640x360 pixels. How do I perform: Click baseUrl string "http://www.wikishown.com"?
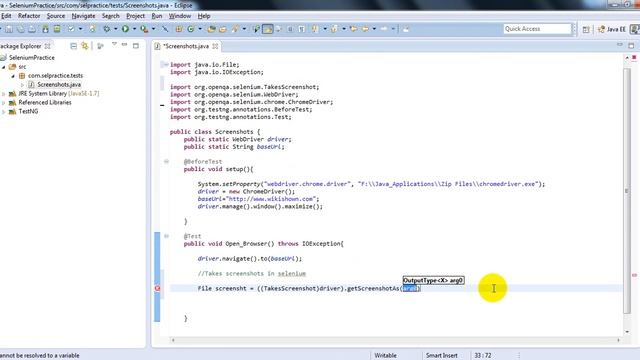click(x=272, y=199)
